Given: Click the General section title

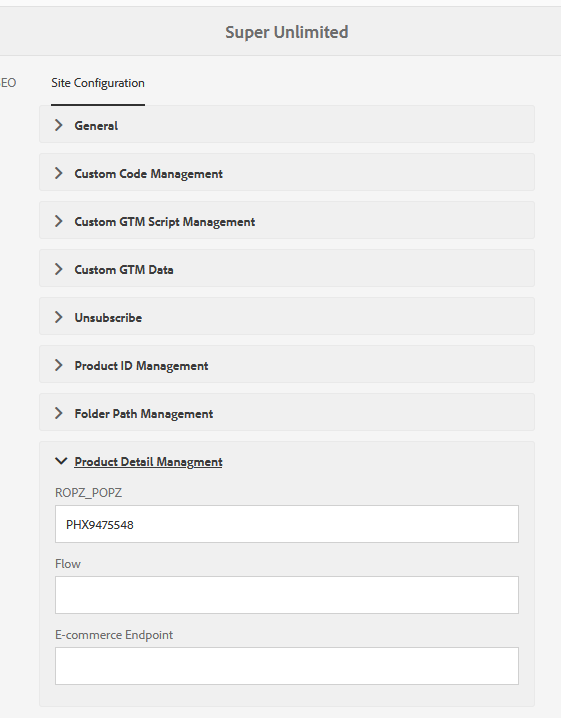Looking at the screenshot, I should click(96, 125).
